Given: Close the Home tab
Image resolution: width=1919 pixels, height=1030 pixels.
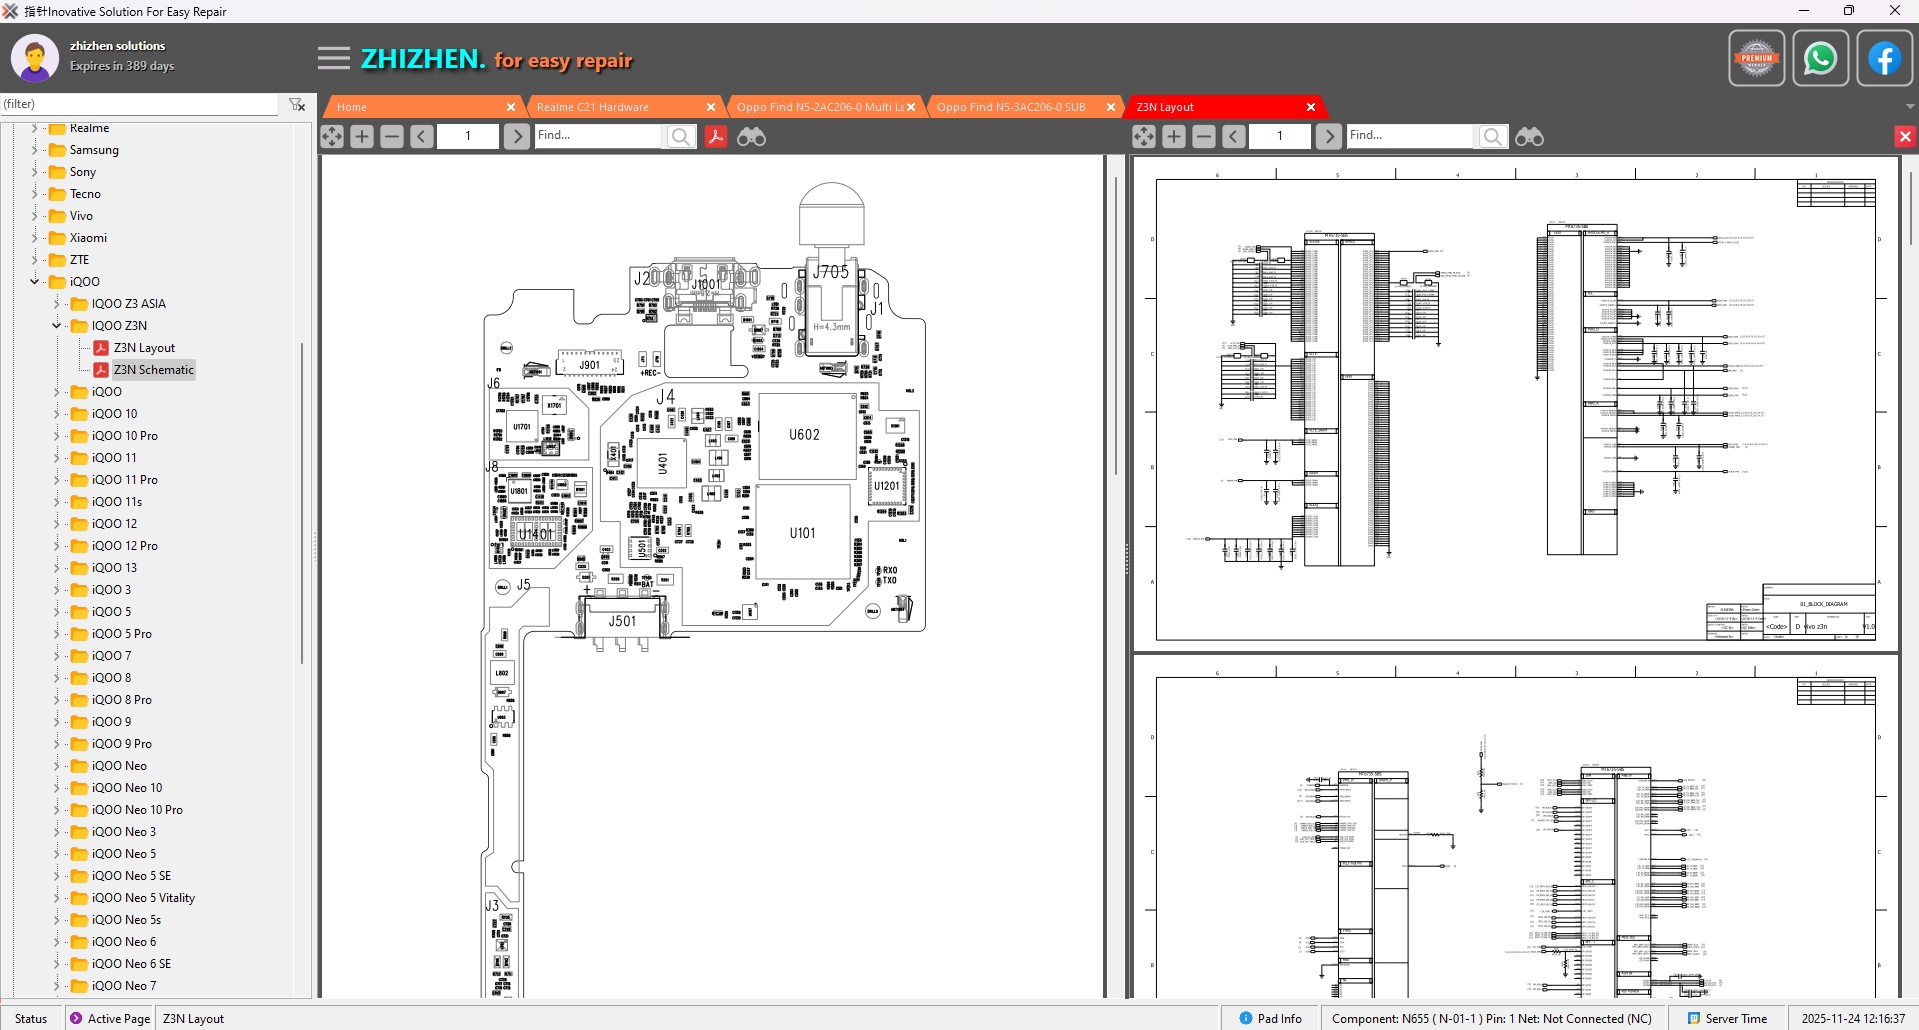Looking at the screenshot, I should [511, 107].
